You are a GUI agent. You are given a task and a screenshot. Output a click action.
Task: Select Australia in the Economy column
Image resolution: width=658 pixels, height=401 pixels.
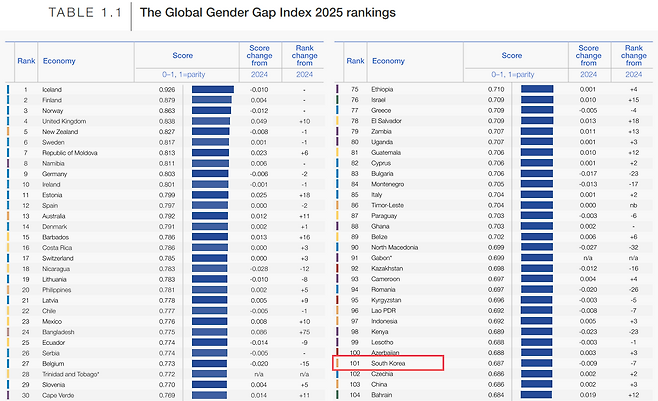tap(54, 216)
